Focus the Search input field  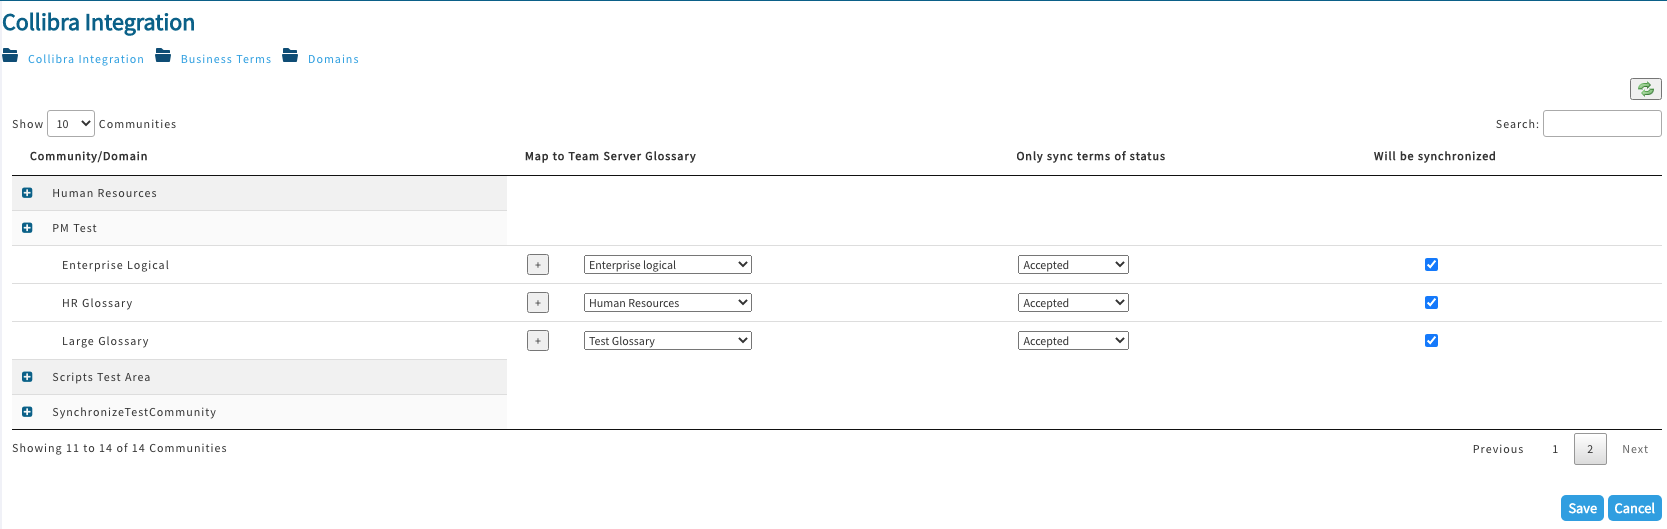[x=1602, y=124]
